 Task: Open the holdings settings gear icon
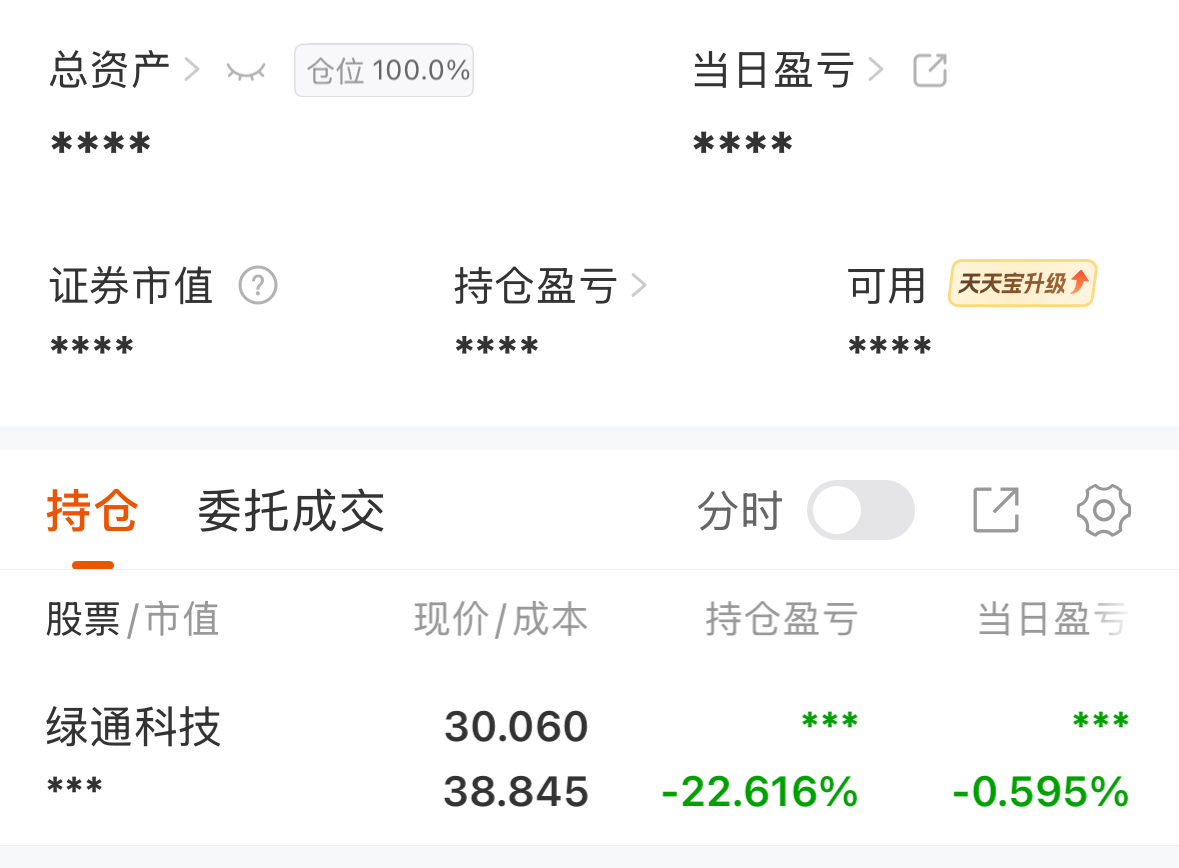tap(1103, 511)
